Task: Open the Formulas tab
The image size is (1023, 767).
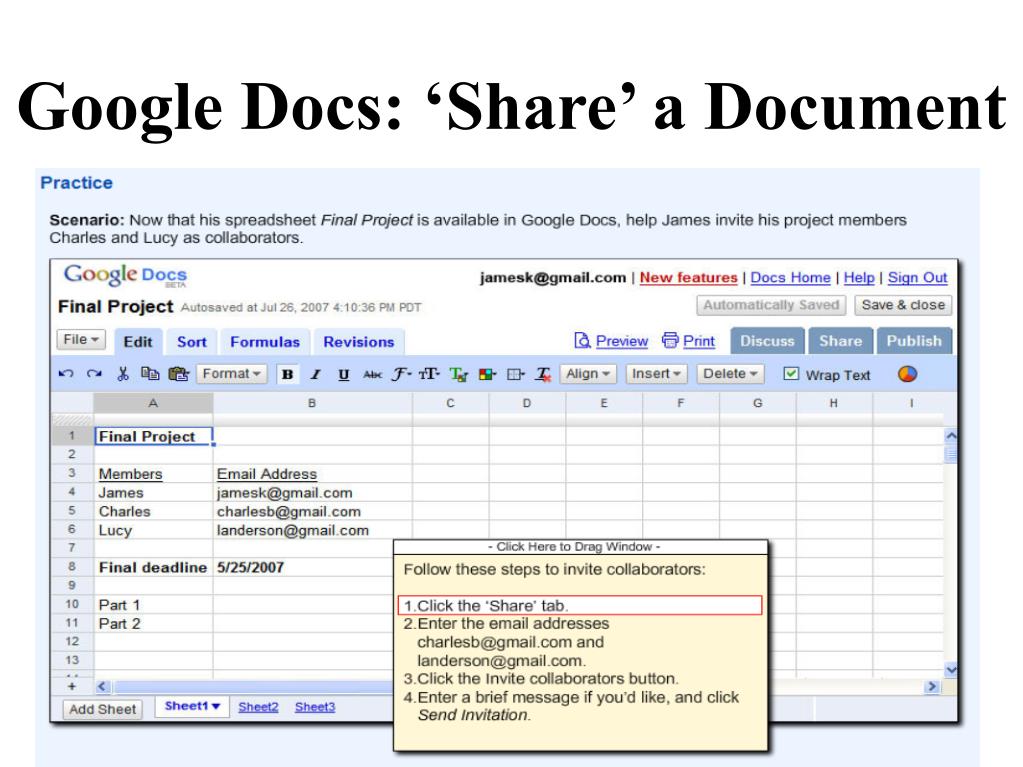Action: click(265, 342)
